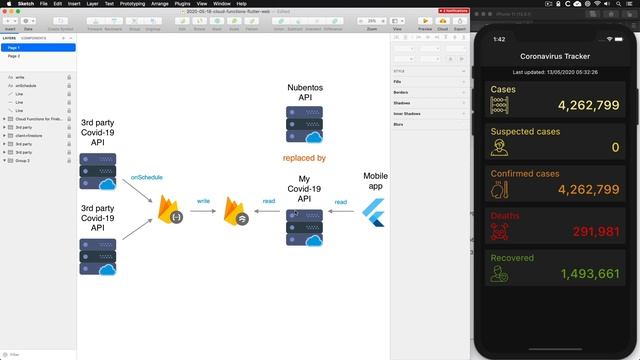The width and height of the screenshot is (640, 360).
Task: Toggle lock on 'write' layer
Action: [69, 77]
